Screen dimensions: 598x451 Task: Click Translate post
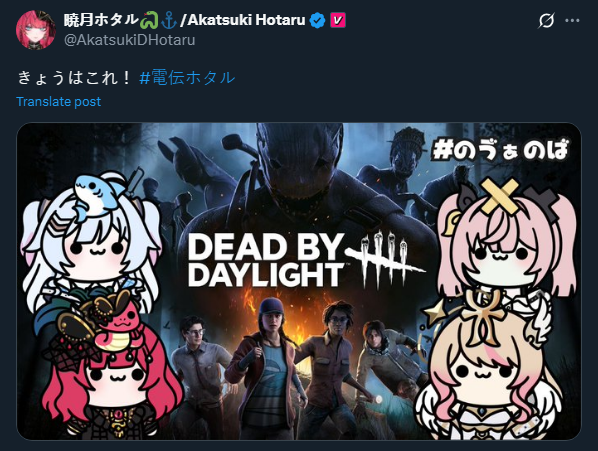tap(58, 101)
